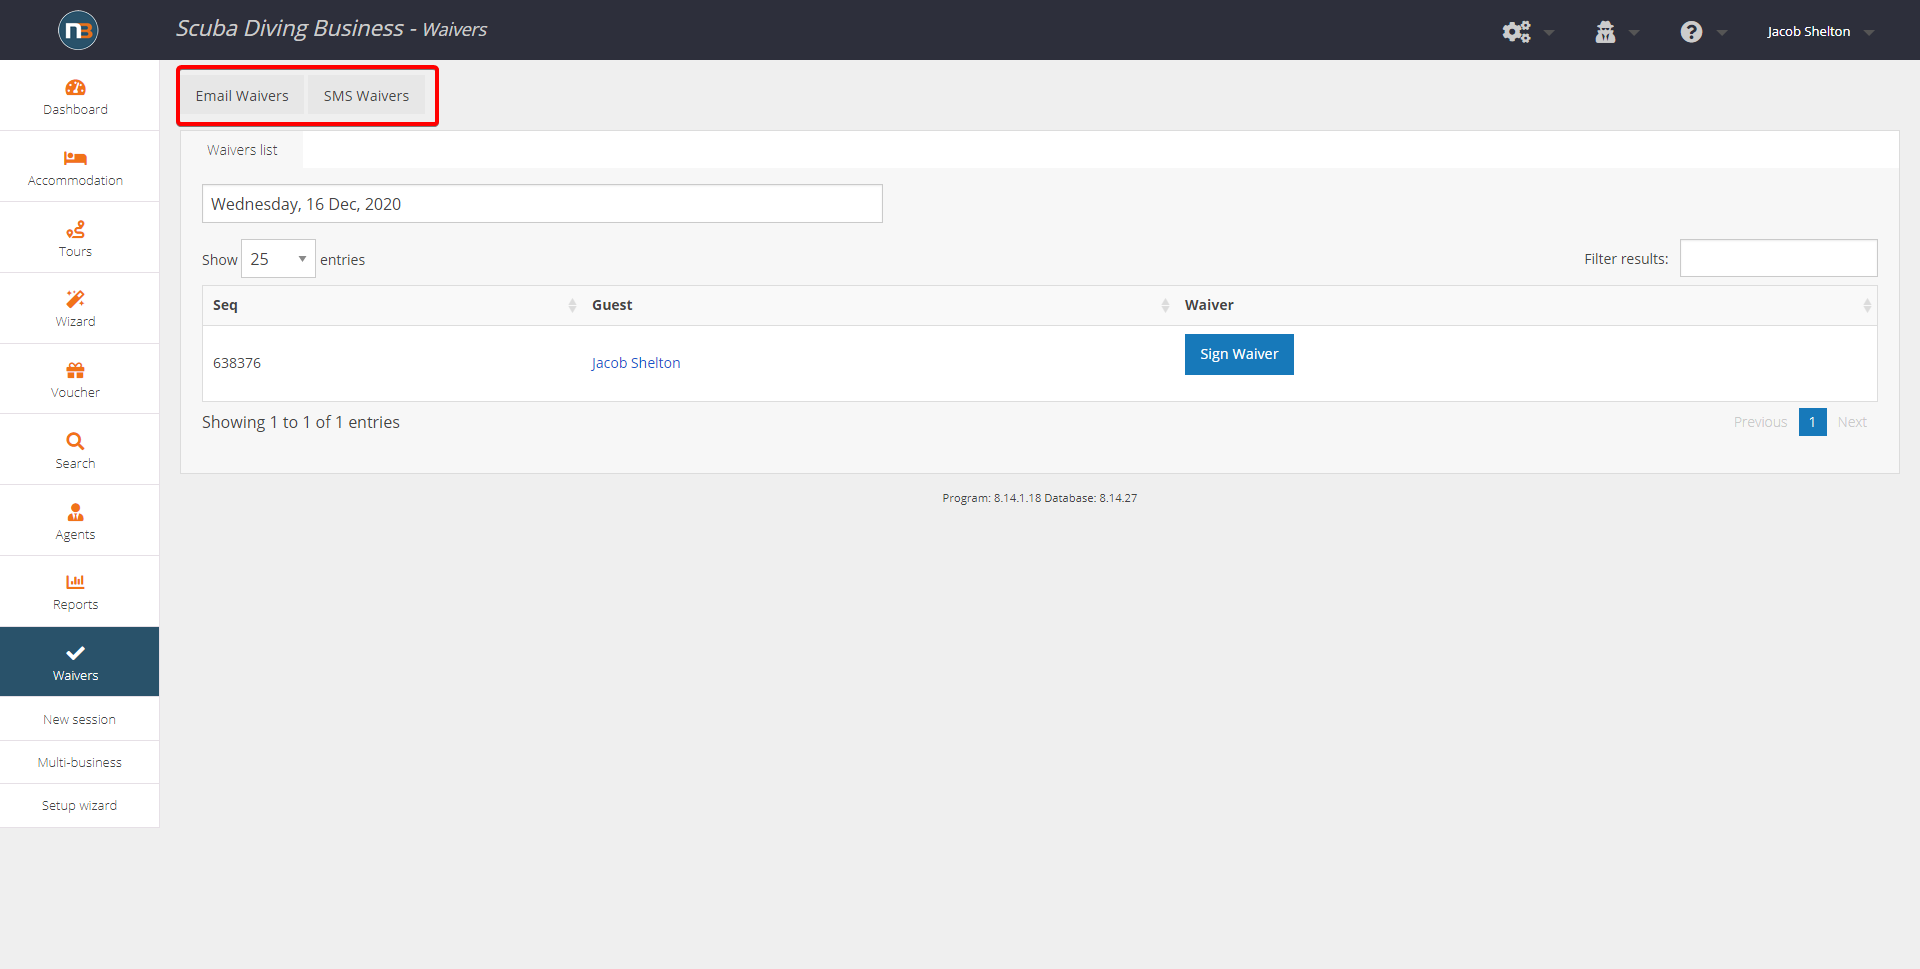This screenshot has height=969, width=1920.
Task: Expand the Jacob Shelton user menu
Action: pyautogui.click(x=1819, y=32)
